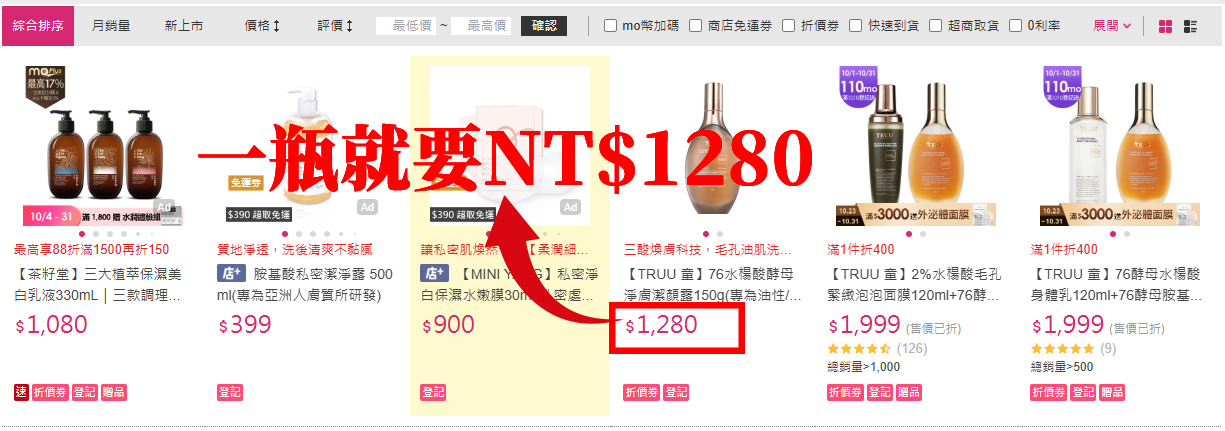Viewport: 1225px width, 431px height.
Task: Click 折價券 tag under the $1,280 product
Action: pyautogui.click(x=642, y=392)
